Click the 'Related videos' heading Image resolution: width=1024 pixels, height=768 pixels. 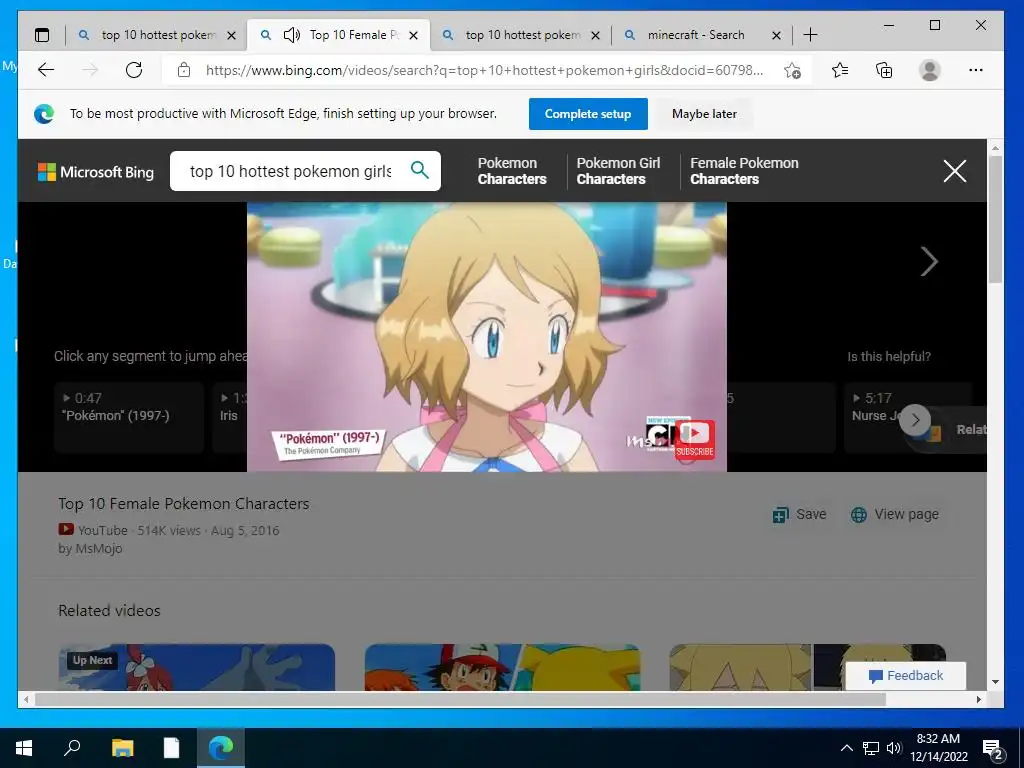point(109,611)
